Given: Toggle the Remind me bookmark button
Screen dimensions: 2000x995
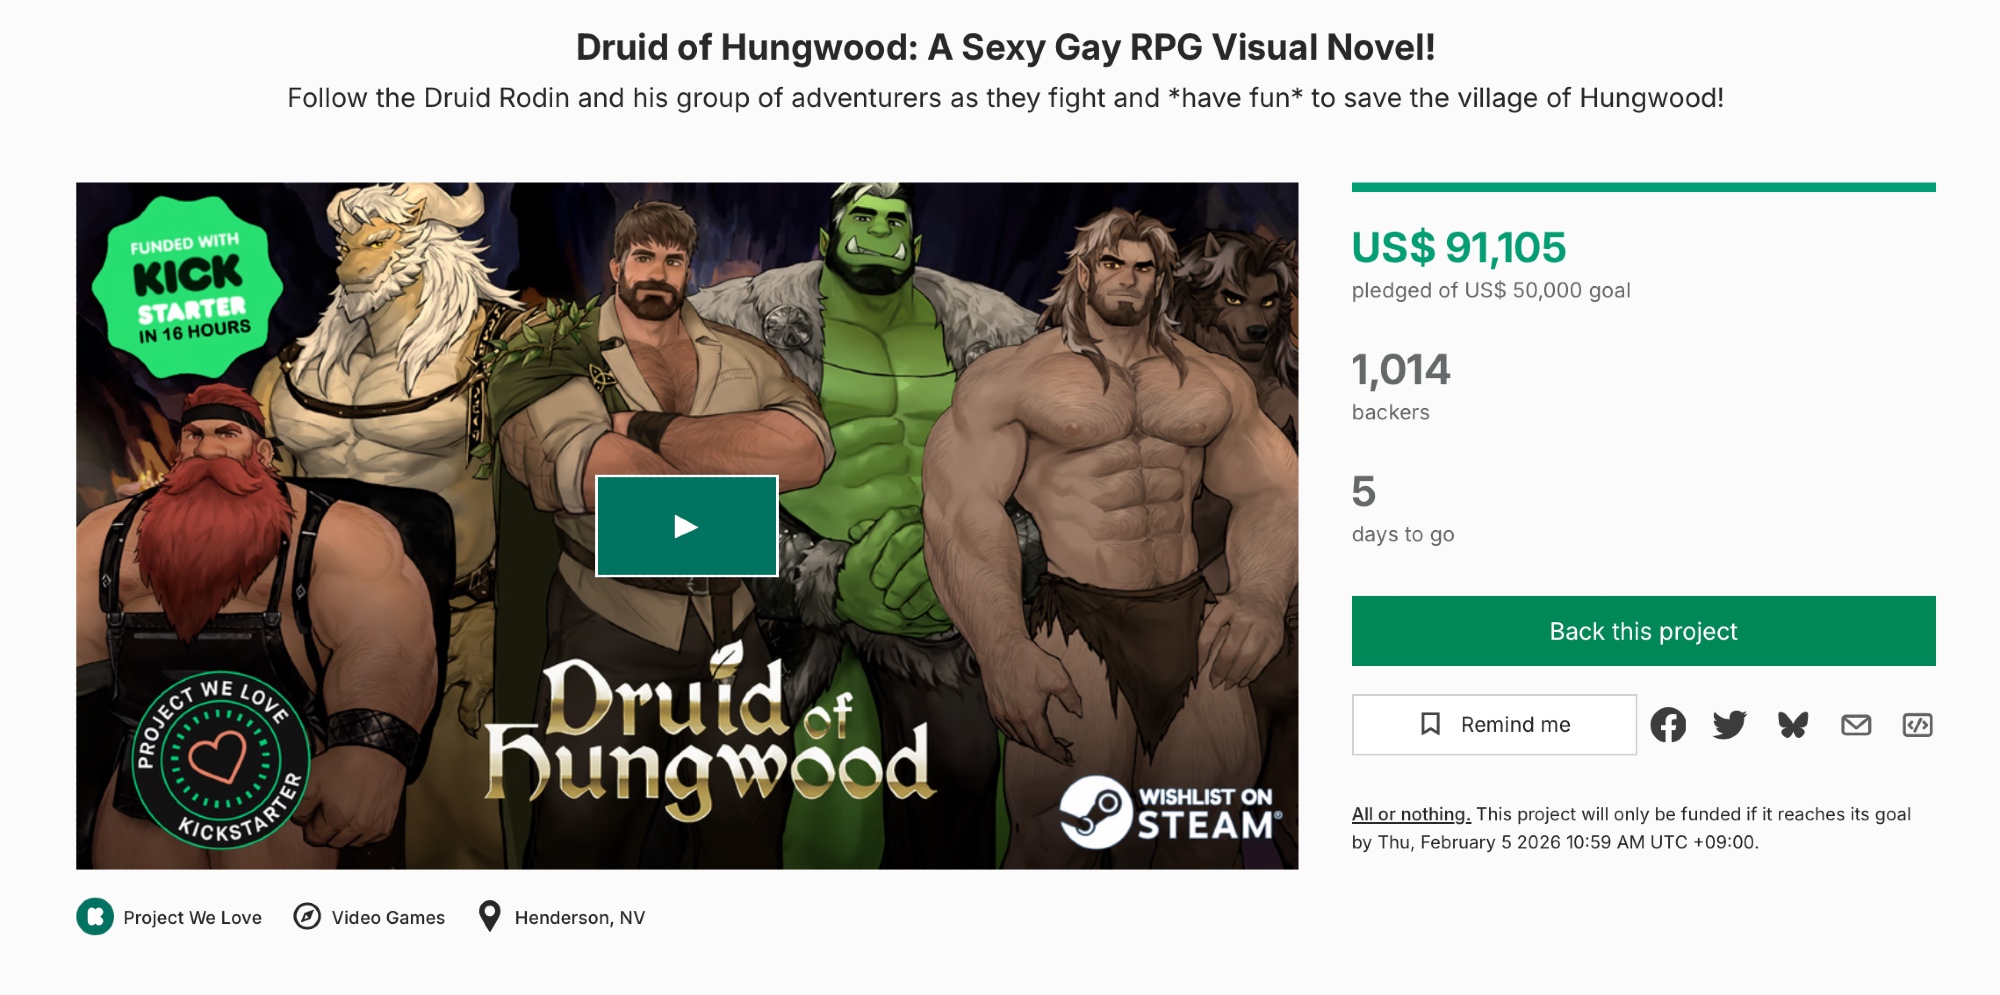Looking at the screenshot, I should 1494,725.
